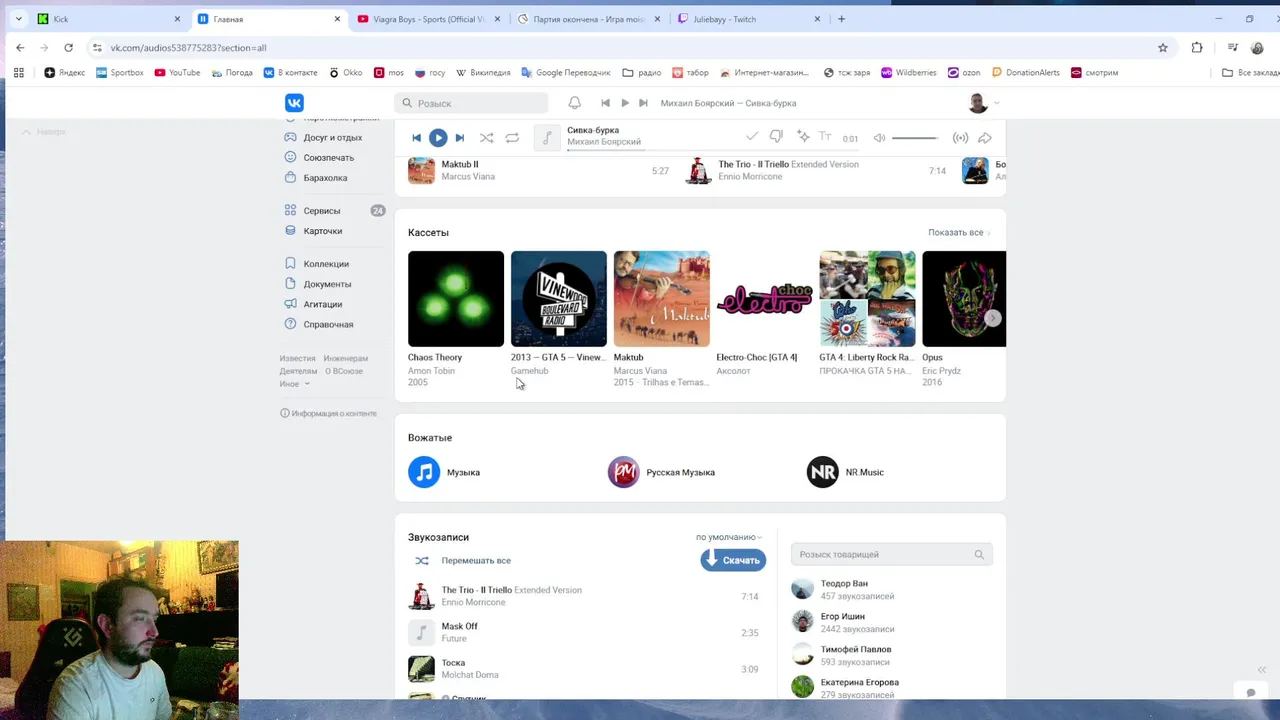Skip to next track in header mini player
Image resolution: width=1280 pixels, height=720 pixels.
(x=644, y=103)
